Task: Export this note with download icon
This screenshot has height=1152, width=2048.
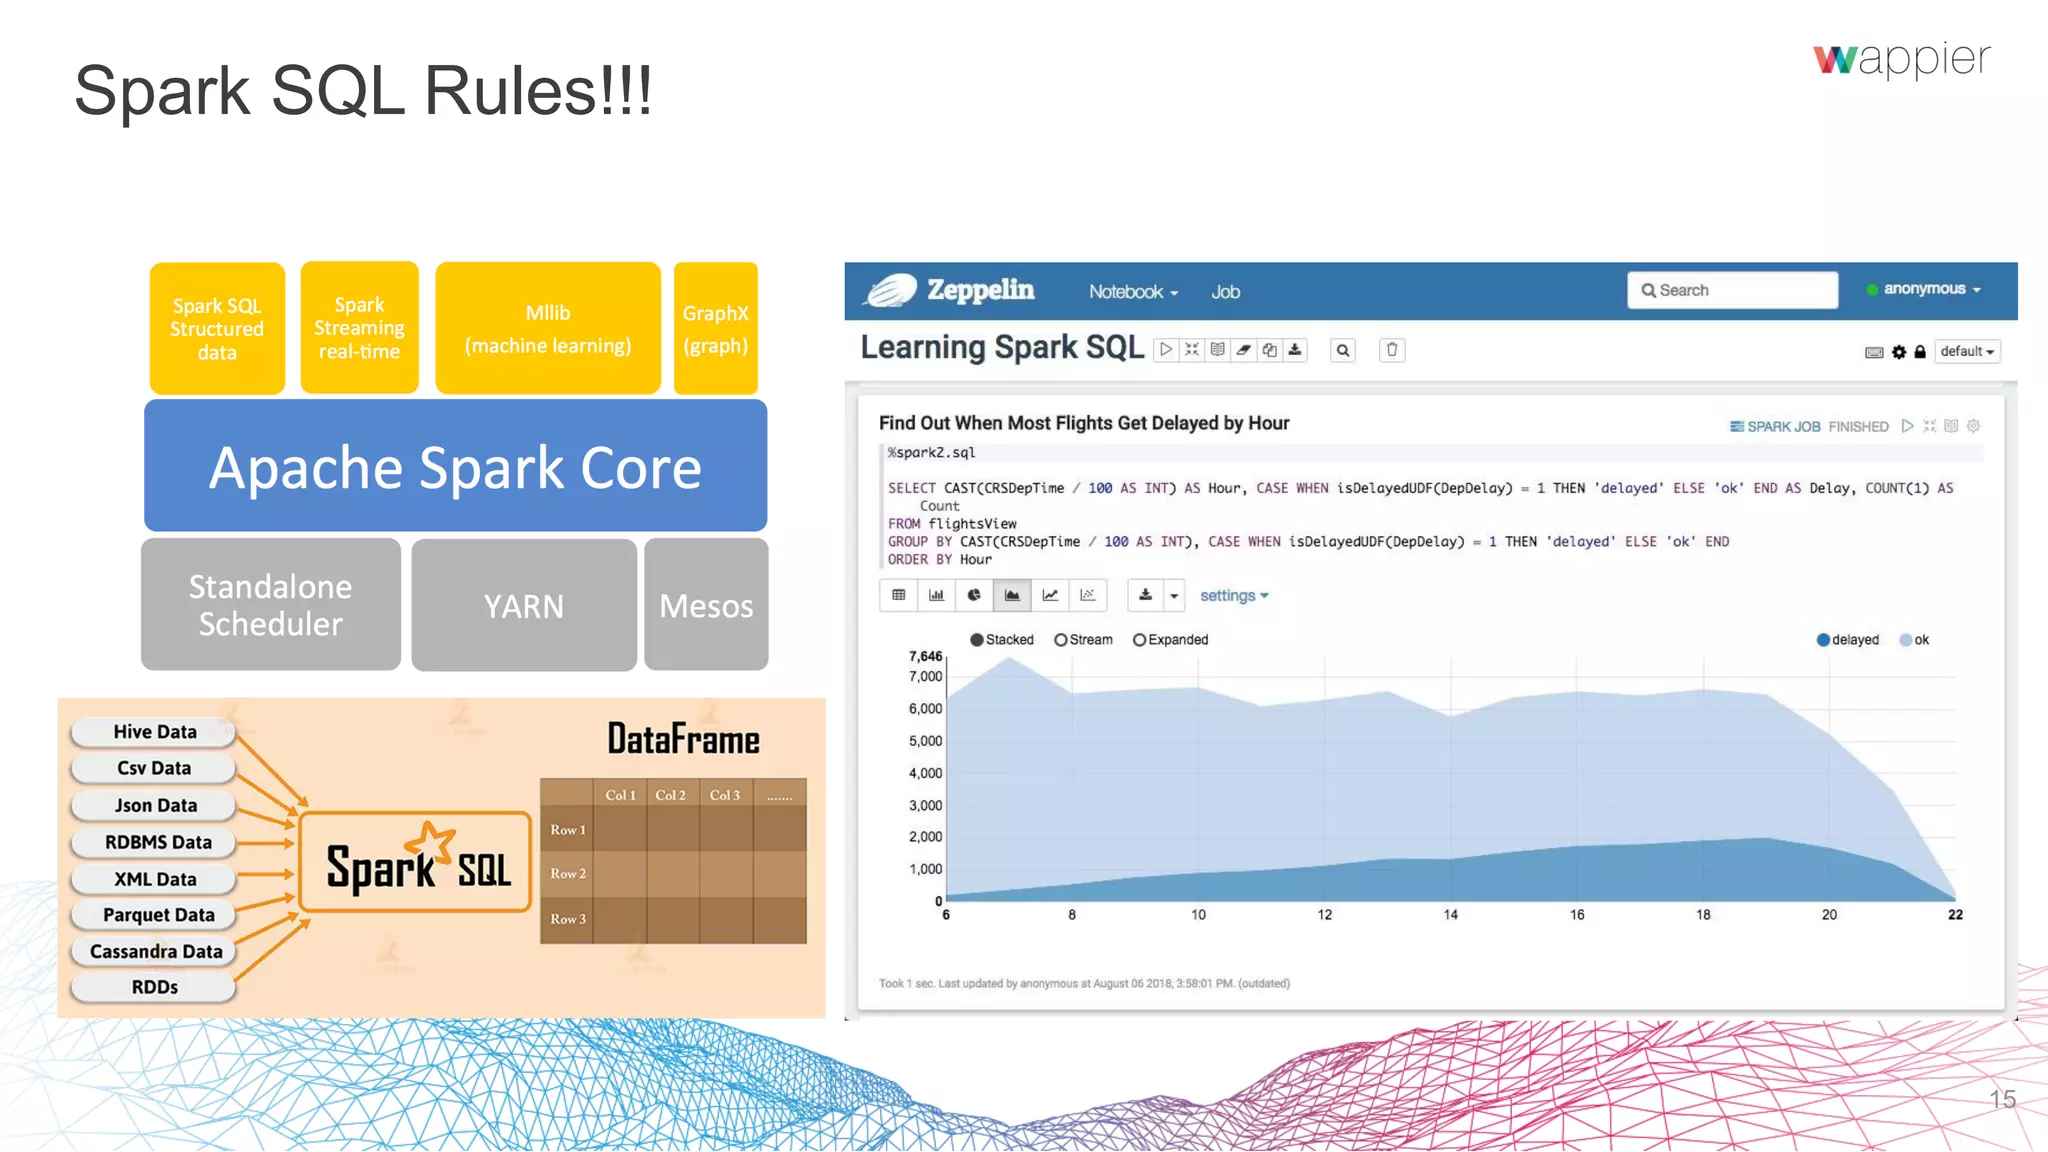Action: click(1295, 350)
